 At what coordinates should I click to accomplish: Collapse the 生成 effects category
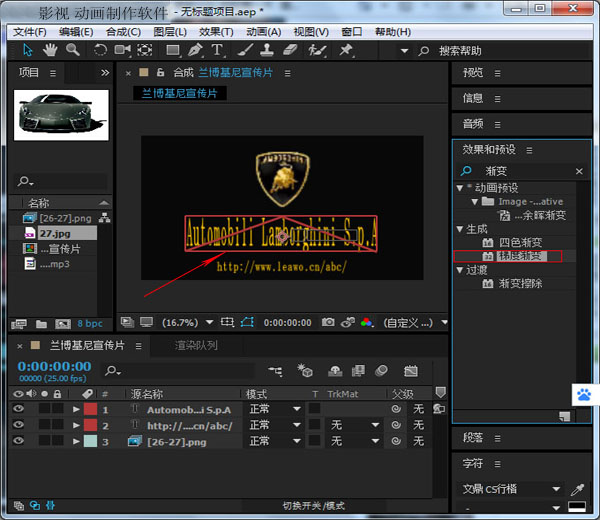coord(460,229)
